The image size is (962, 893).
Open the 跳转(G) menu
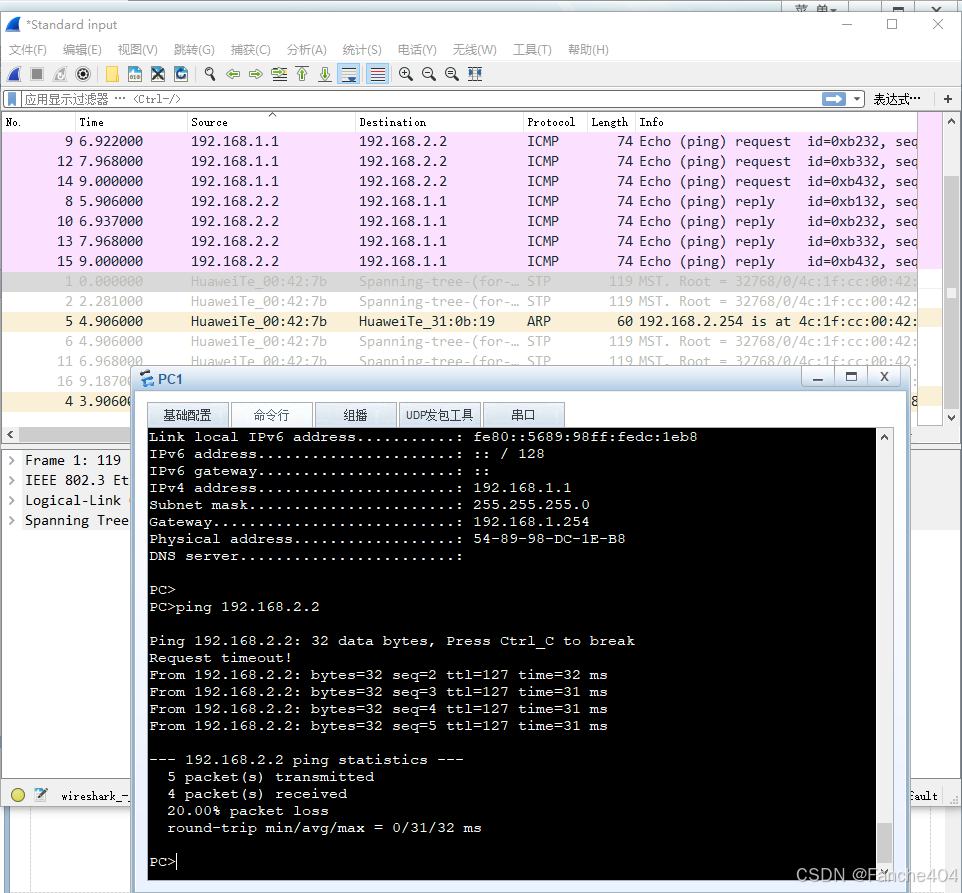[x=194, y=50]
